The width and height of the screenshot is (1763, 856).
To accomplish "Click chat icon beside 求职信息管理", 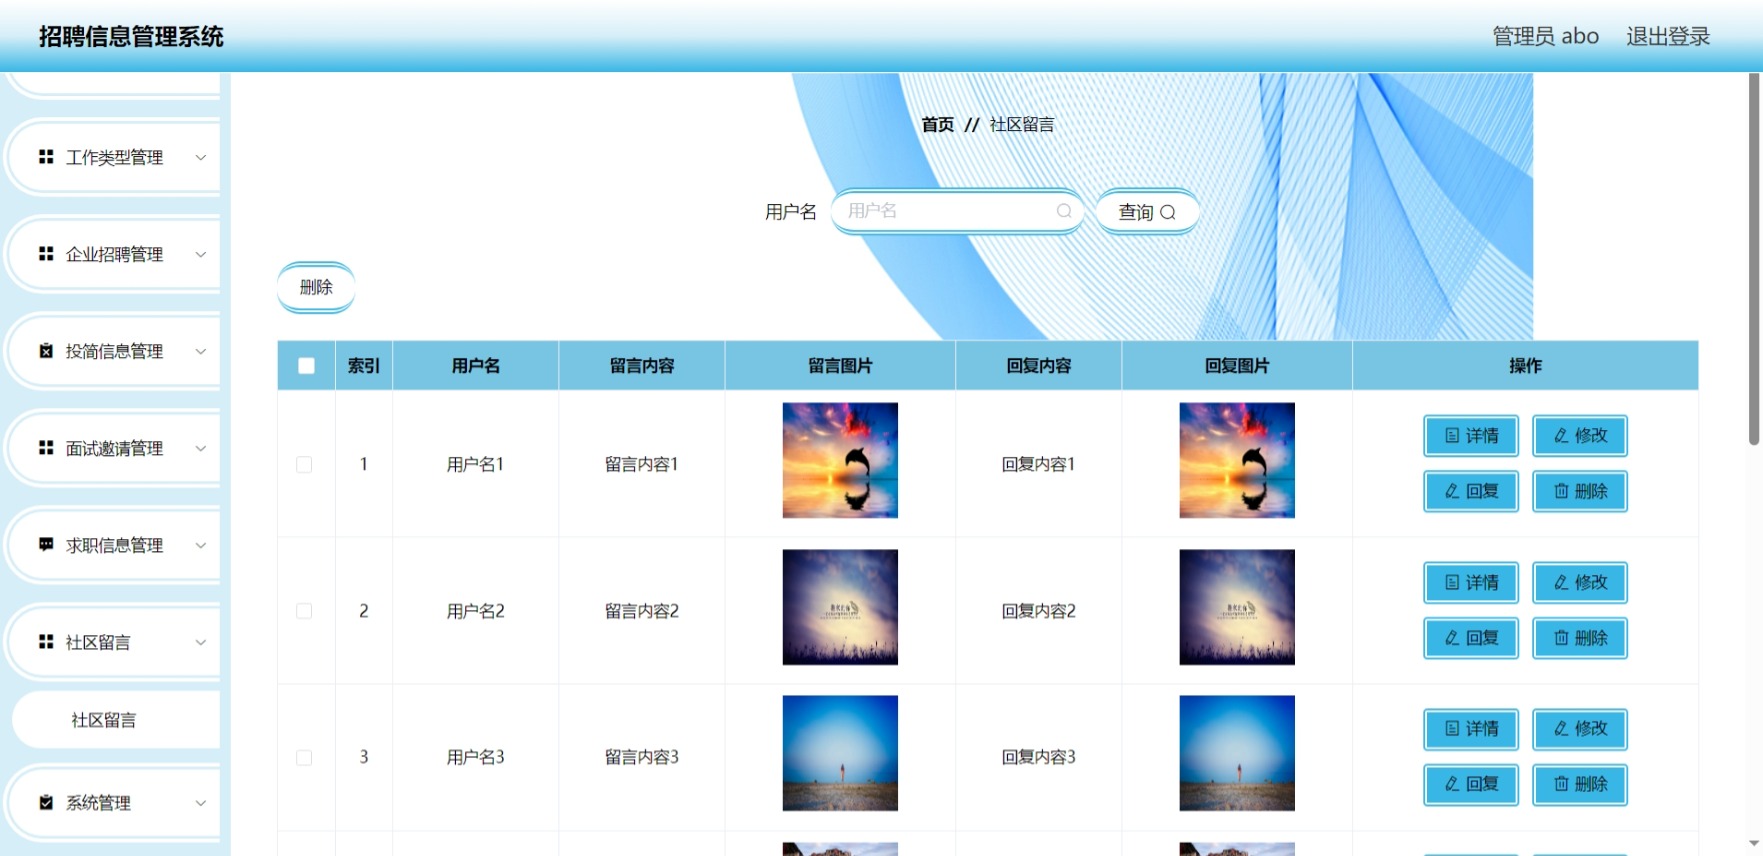I will tap(46, 545).
